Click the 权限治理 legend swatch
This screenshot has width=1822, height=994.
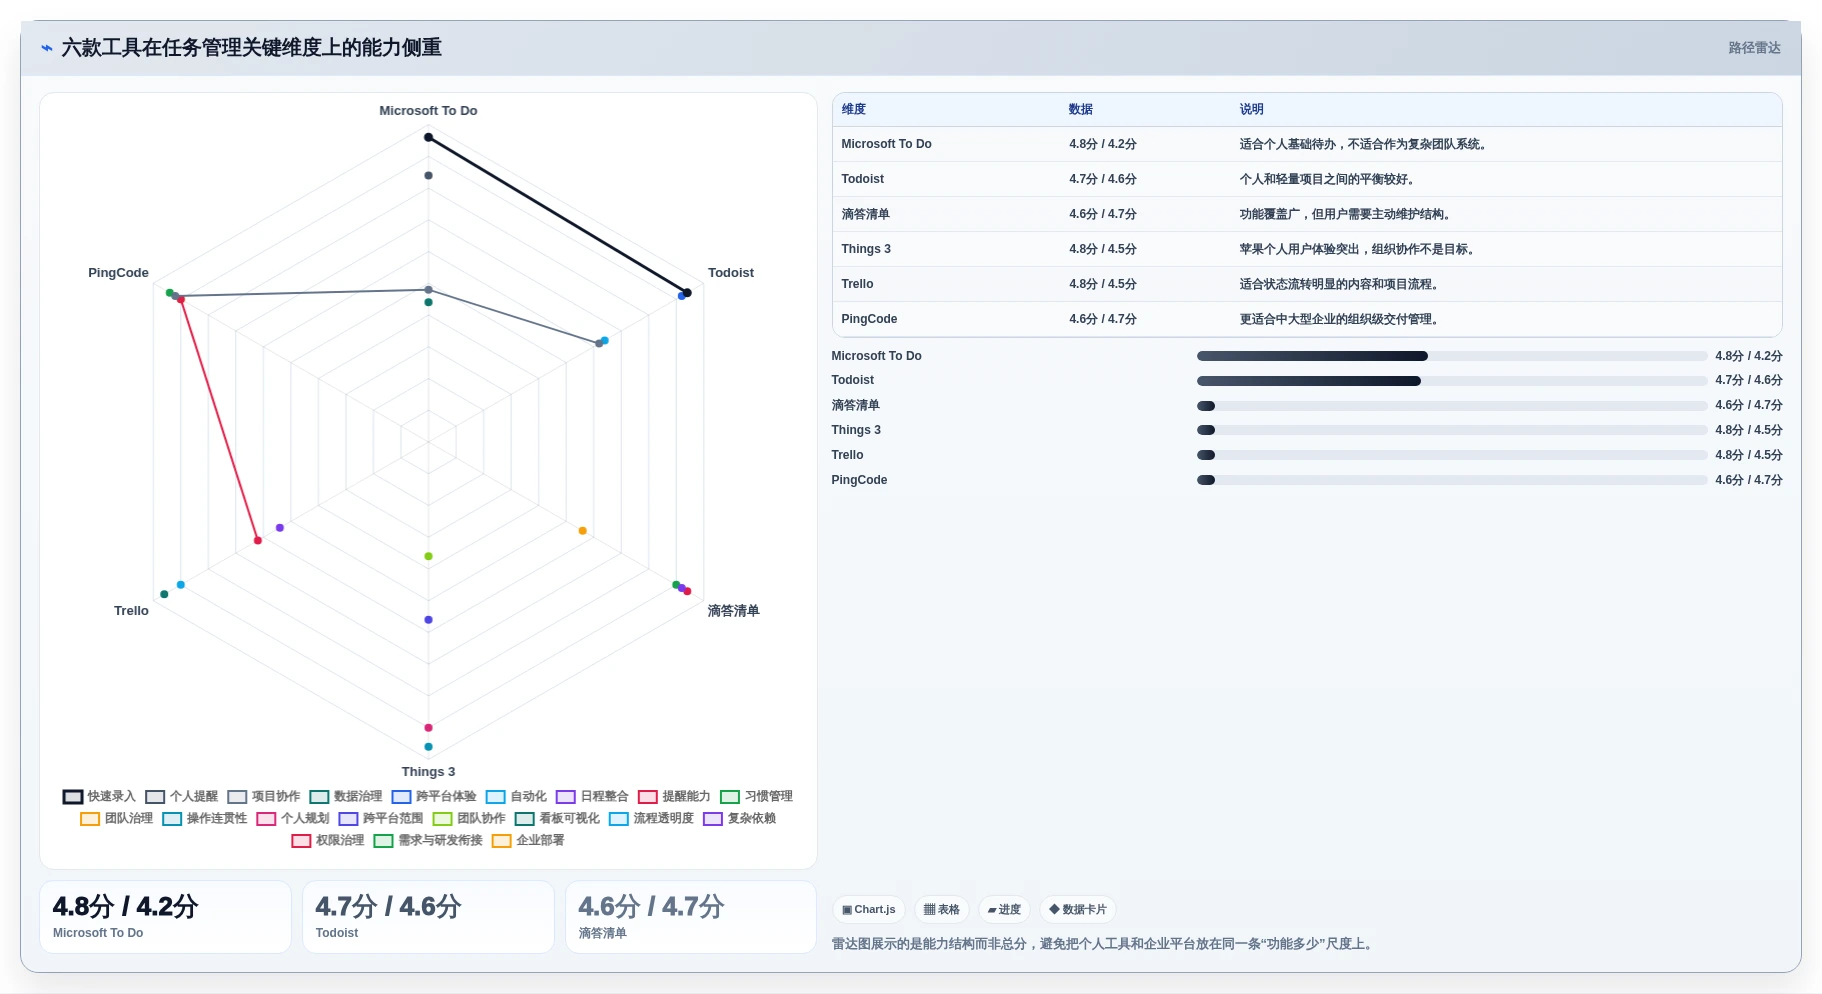pyautogui.click(x=301, y=841)
